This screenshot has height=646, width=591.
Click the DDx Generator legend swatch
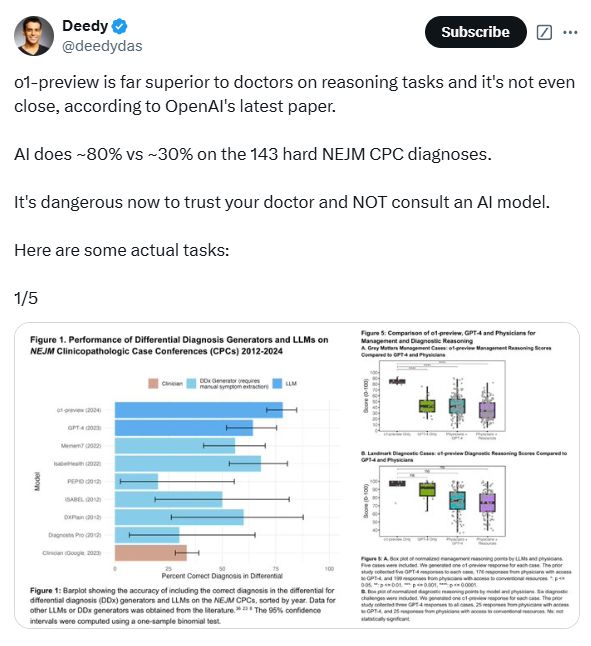[191, 384]
